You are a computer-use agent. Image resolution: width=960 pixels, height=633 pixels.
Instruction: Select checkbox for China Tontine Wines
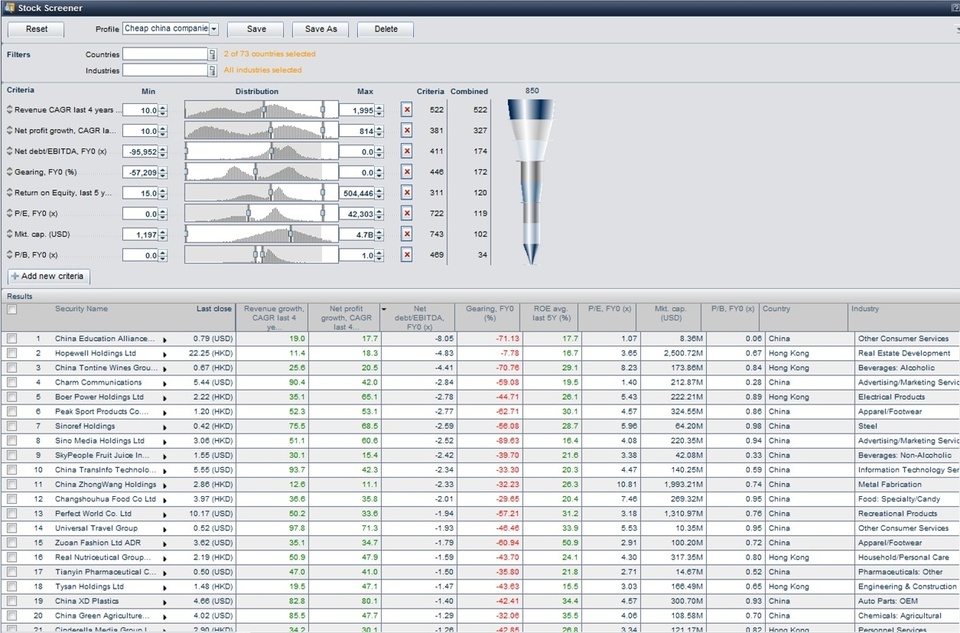click(12, 368)
